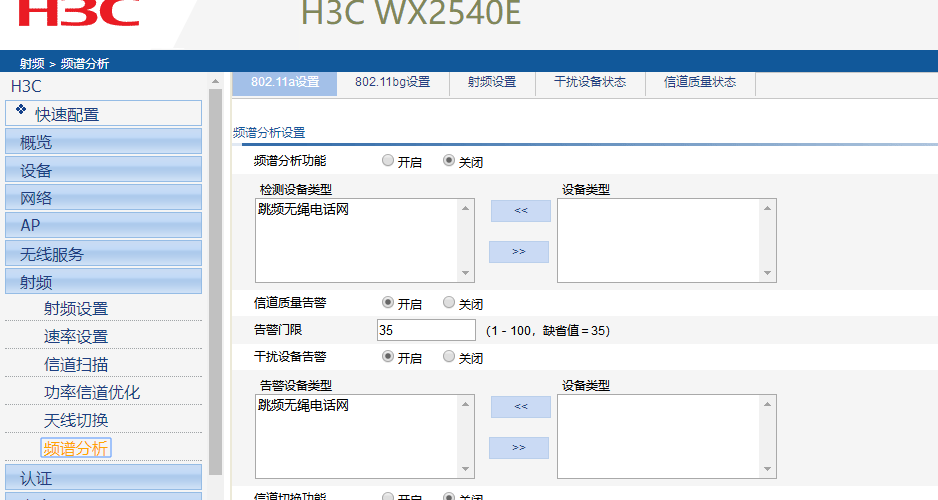
Task: Expand the AP sidebar section
Action: click(103, 225)
